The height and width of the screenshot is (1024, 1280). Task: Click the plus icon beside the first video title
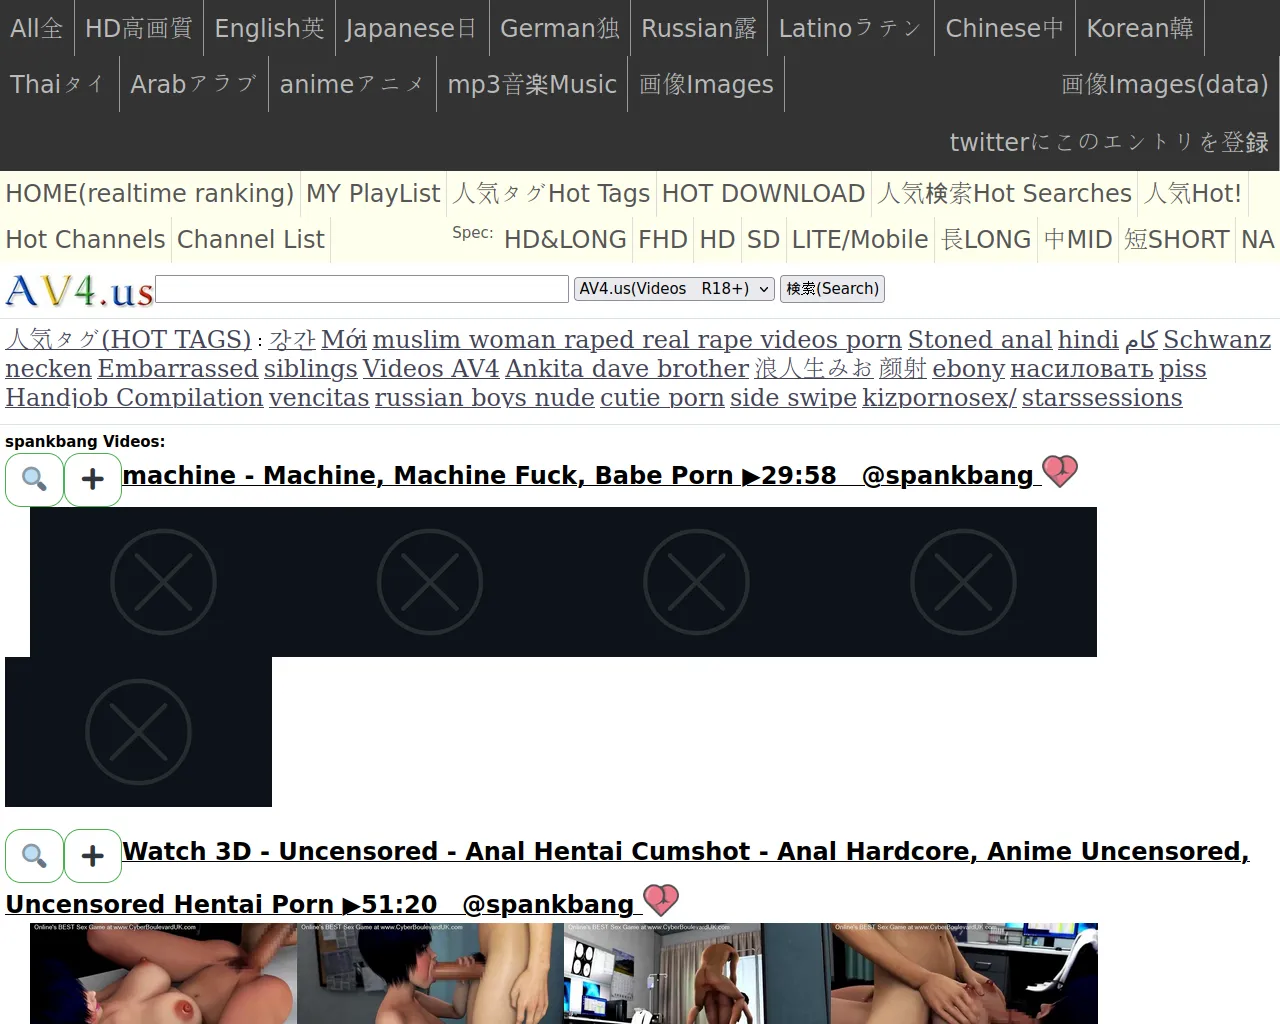click(93, 480)
